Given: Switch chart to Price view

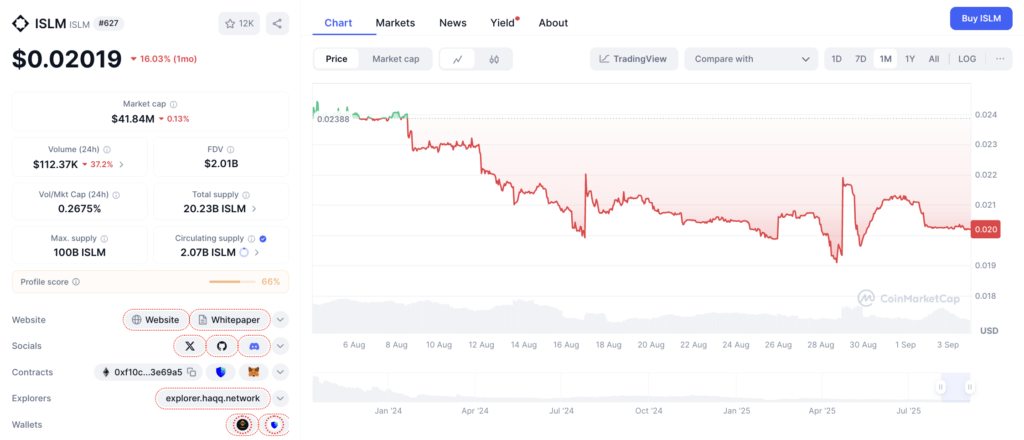Looking at the screenshot, I should click(x=336, y=59).
